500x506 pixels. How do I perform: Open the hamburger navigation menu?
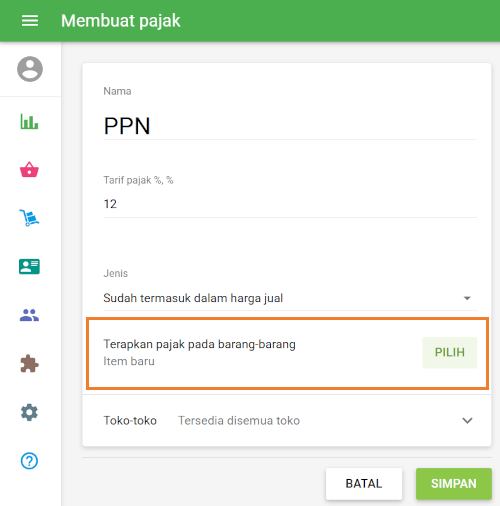pos(30,21)
